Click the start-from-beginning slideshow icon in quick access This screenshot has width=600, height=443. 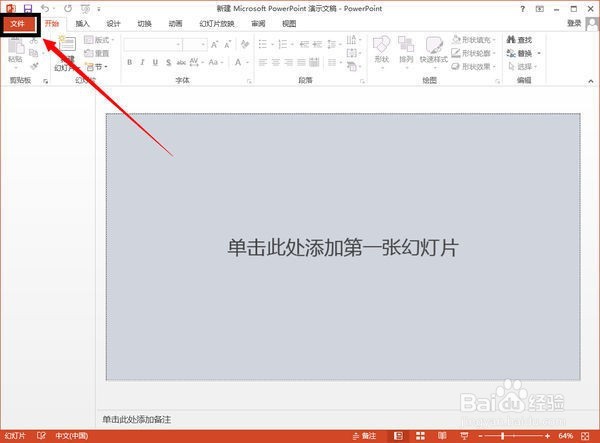click(85, 8)
